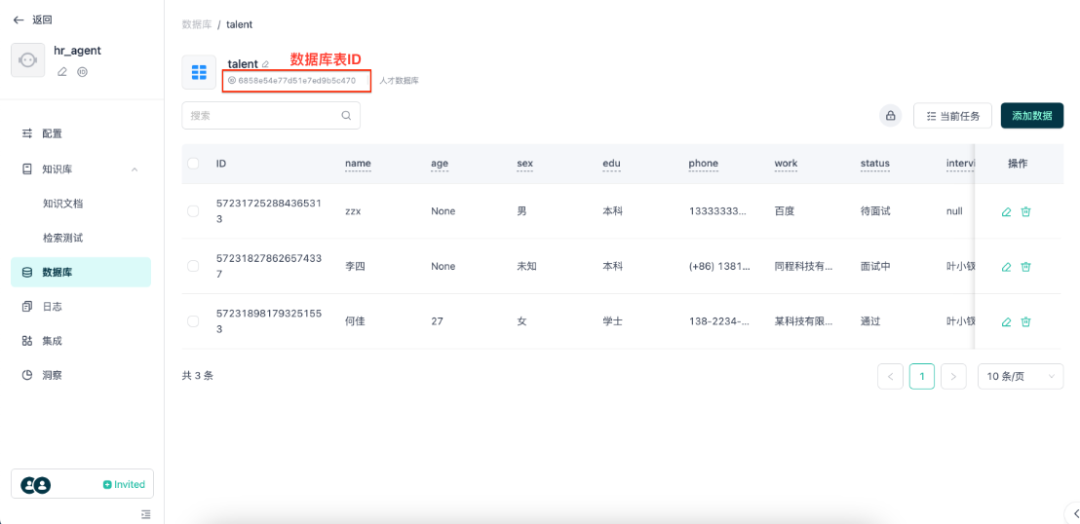Click the 同程科技有... work cell
The height and width of the screenshot is (524, 1080).
pyautogui.click(x=804, y=266)
